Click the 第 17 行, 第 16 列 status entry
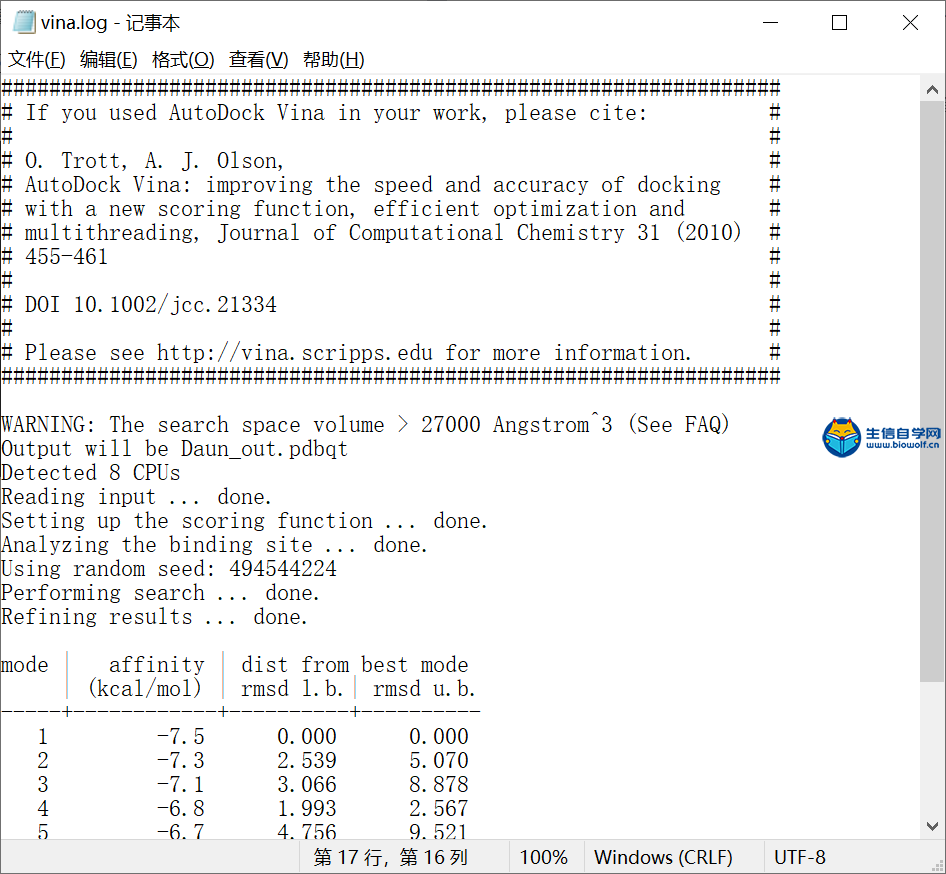 390,857
